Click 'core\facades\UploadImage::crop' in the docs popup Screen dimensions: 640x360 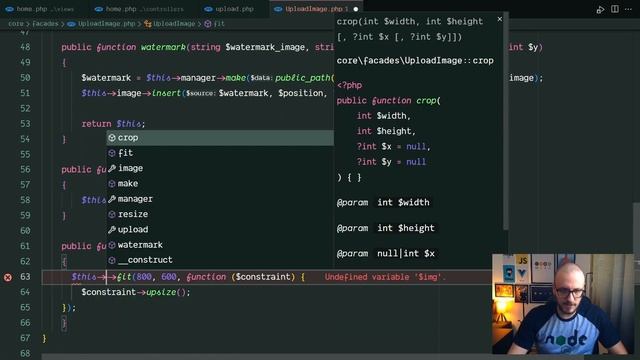[415, 61]
